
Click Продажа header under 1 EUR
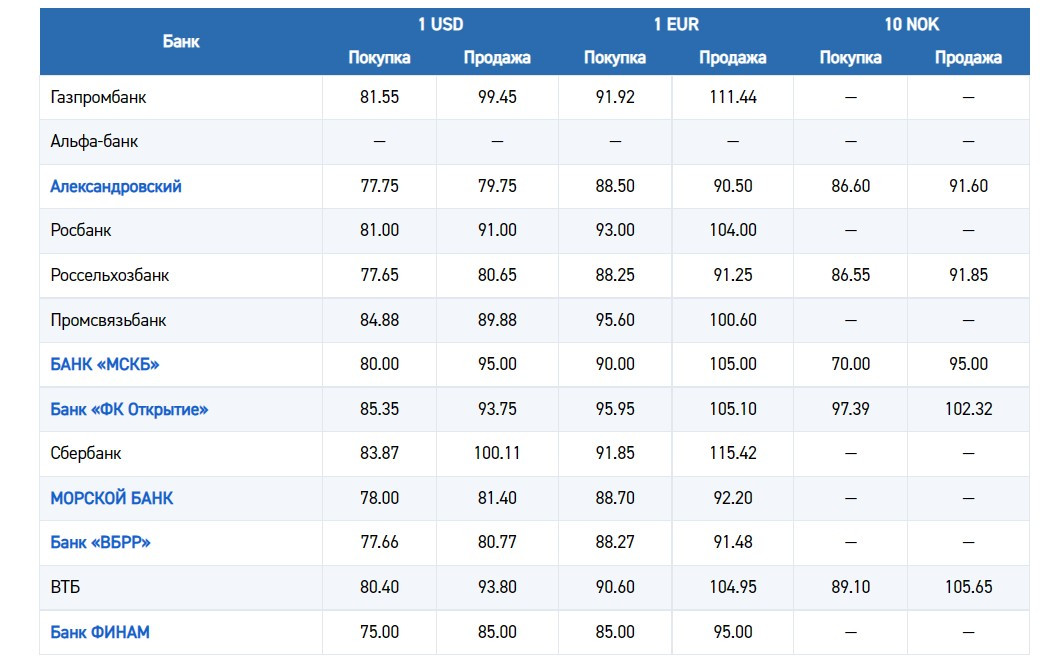[x=732, y=57]
